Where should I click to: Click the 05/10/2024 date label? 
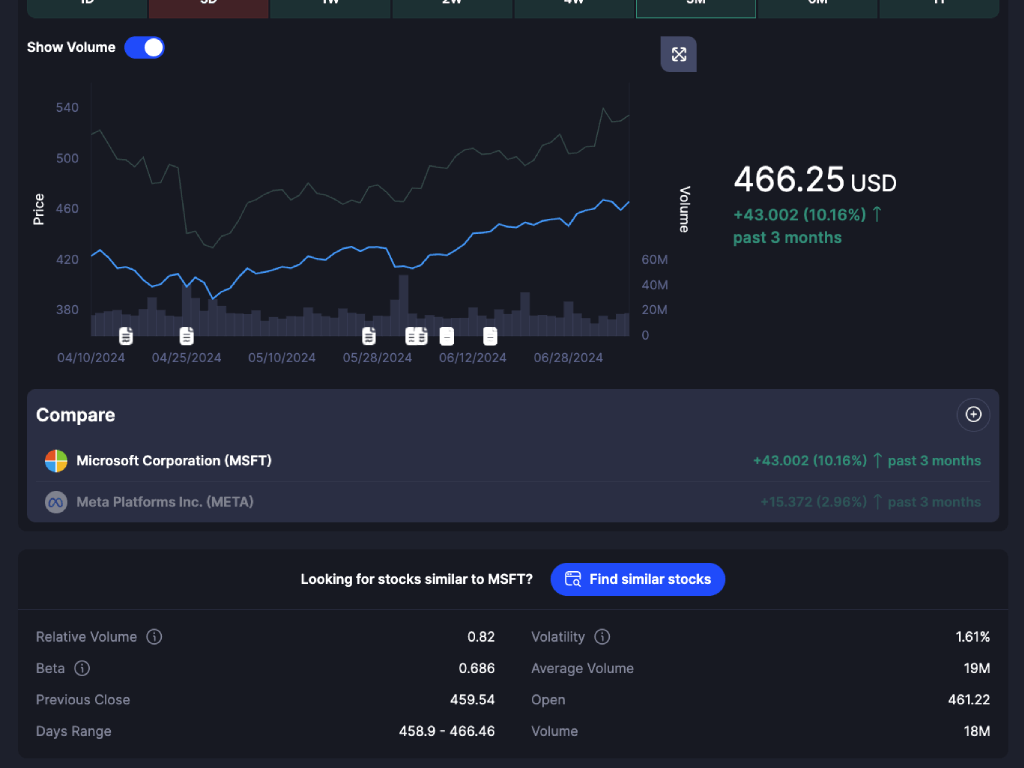pyautogui.click(x=281, y=358)
